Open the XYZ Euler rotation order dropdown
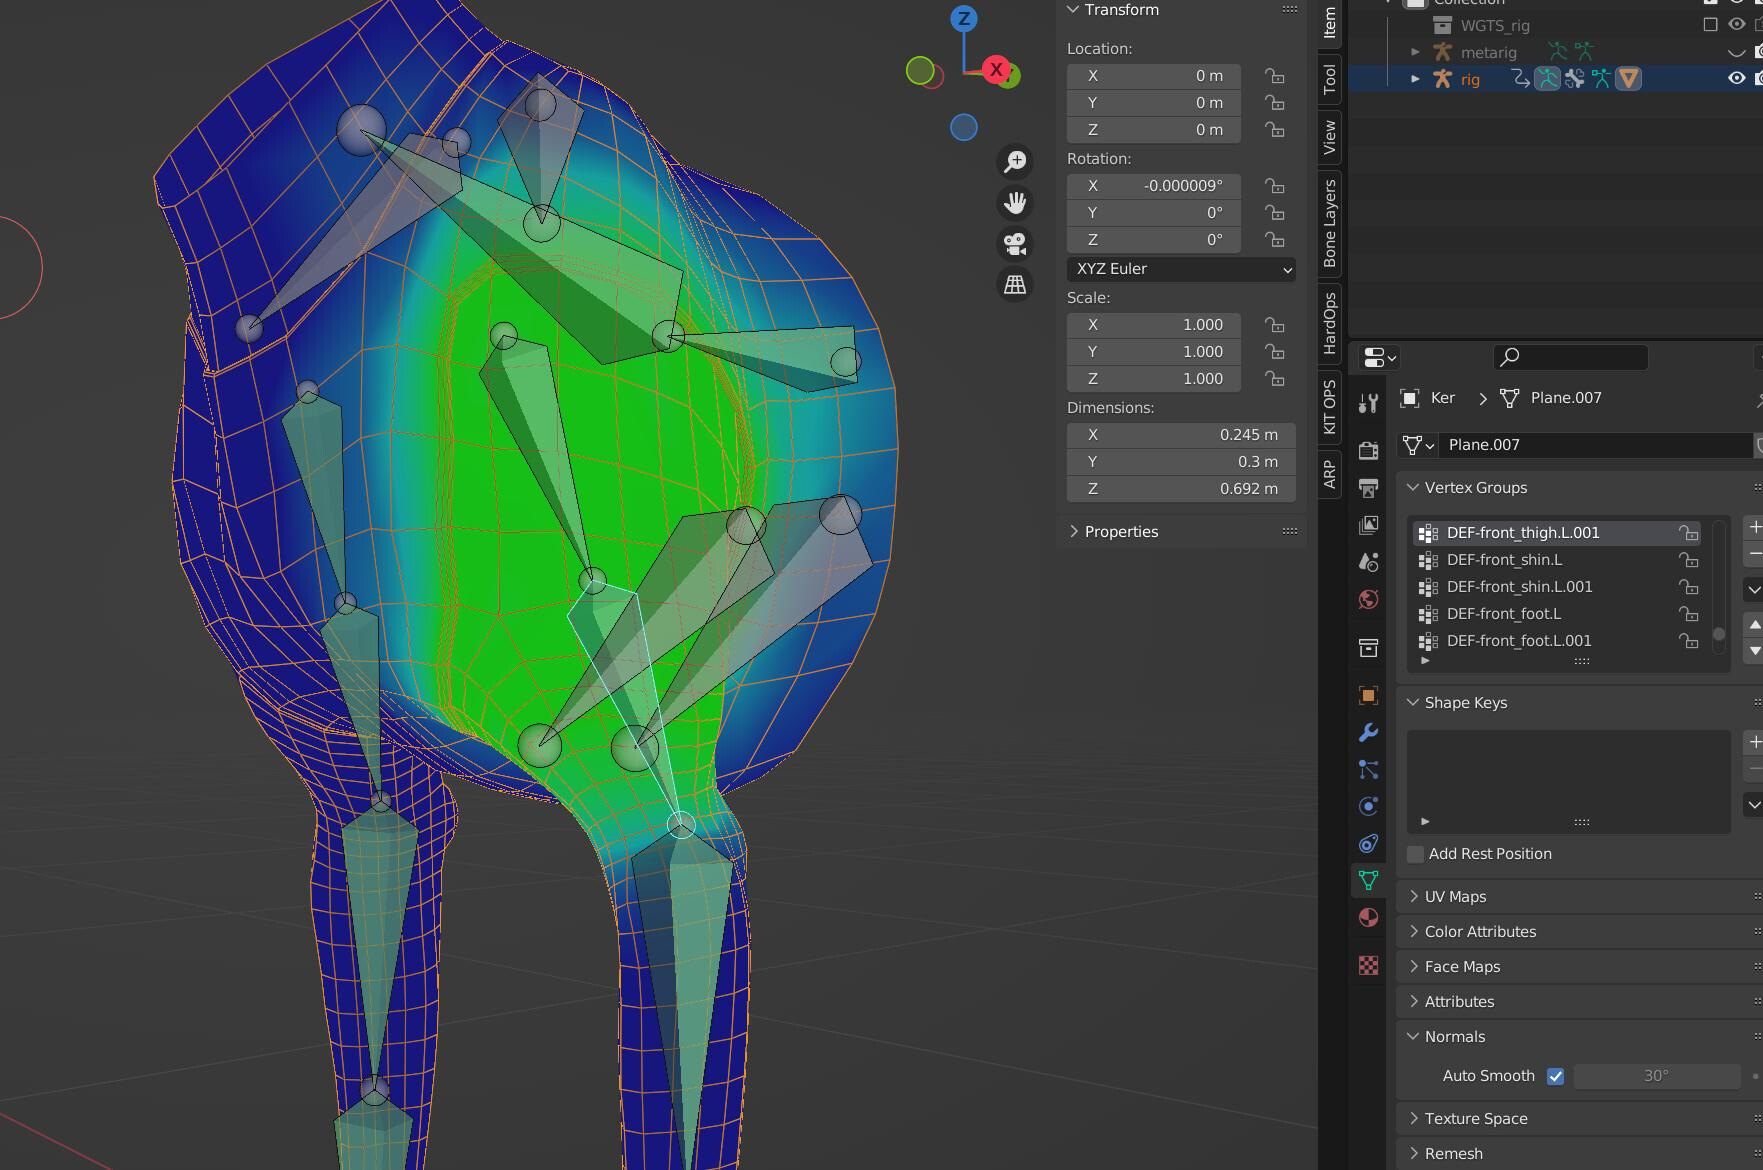The height and width of the screenshot is (1170, 1763). click(1181, 269)
